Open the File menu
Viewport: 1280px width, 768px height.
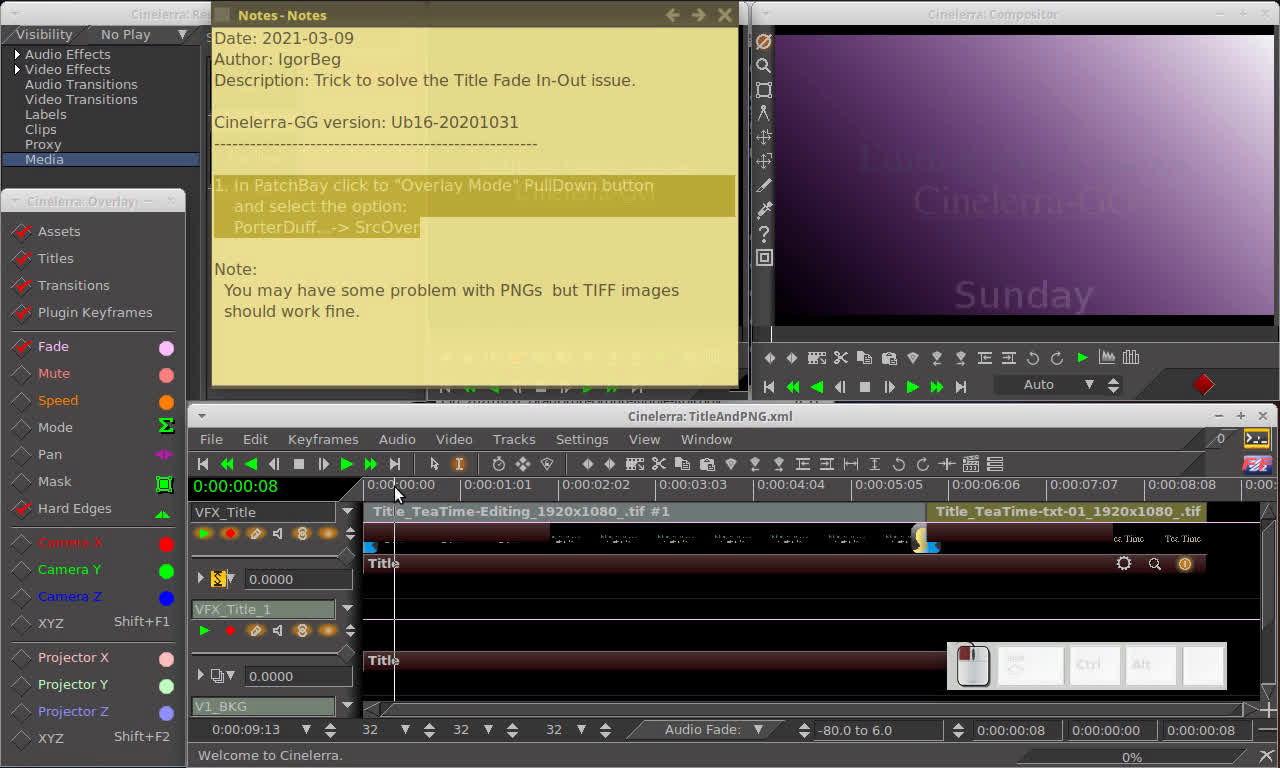211,439
